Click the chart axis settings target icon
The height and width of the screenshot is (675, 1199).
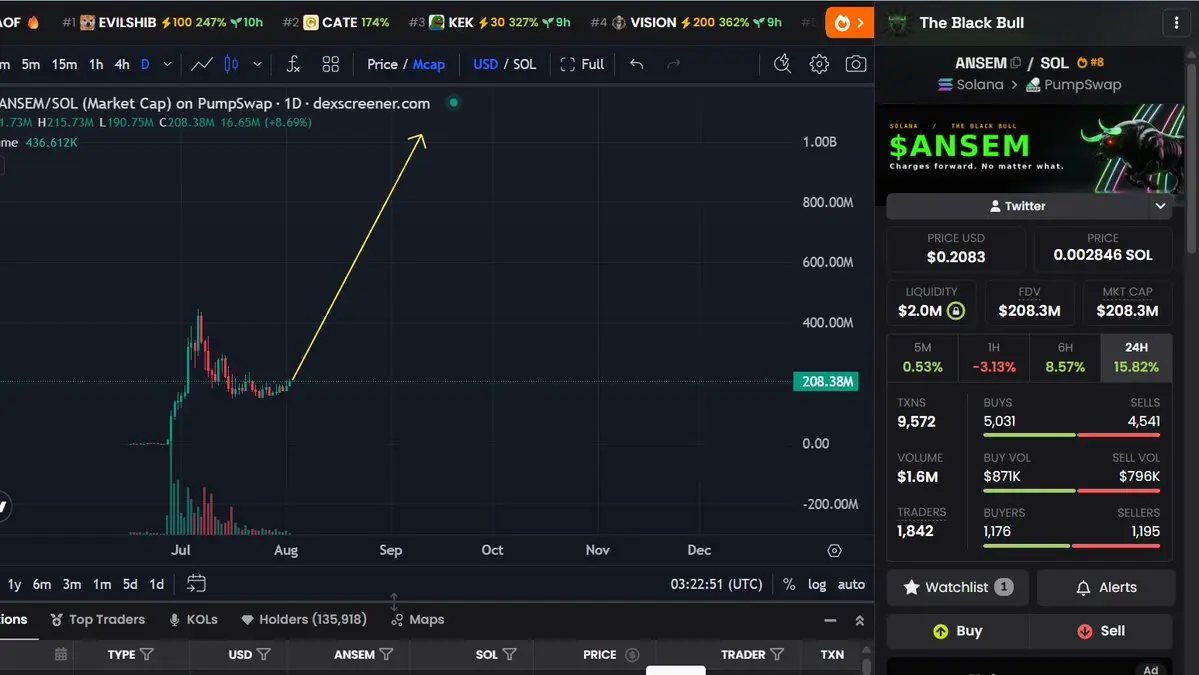click(x=834, y=550)
